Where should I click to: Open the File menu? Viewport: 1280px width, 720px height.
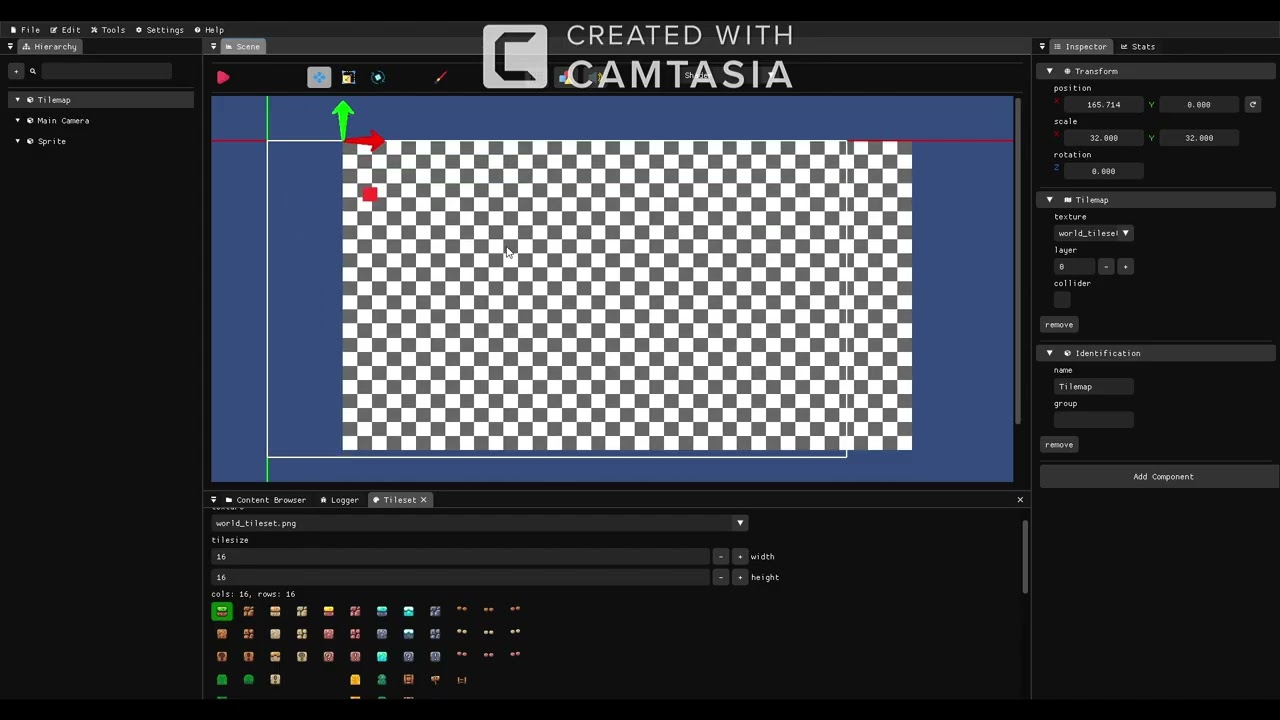click(25, 30)
